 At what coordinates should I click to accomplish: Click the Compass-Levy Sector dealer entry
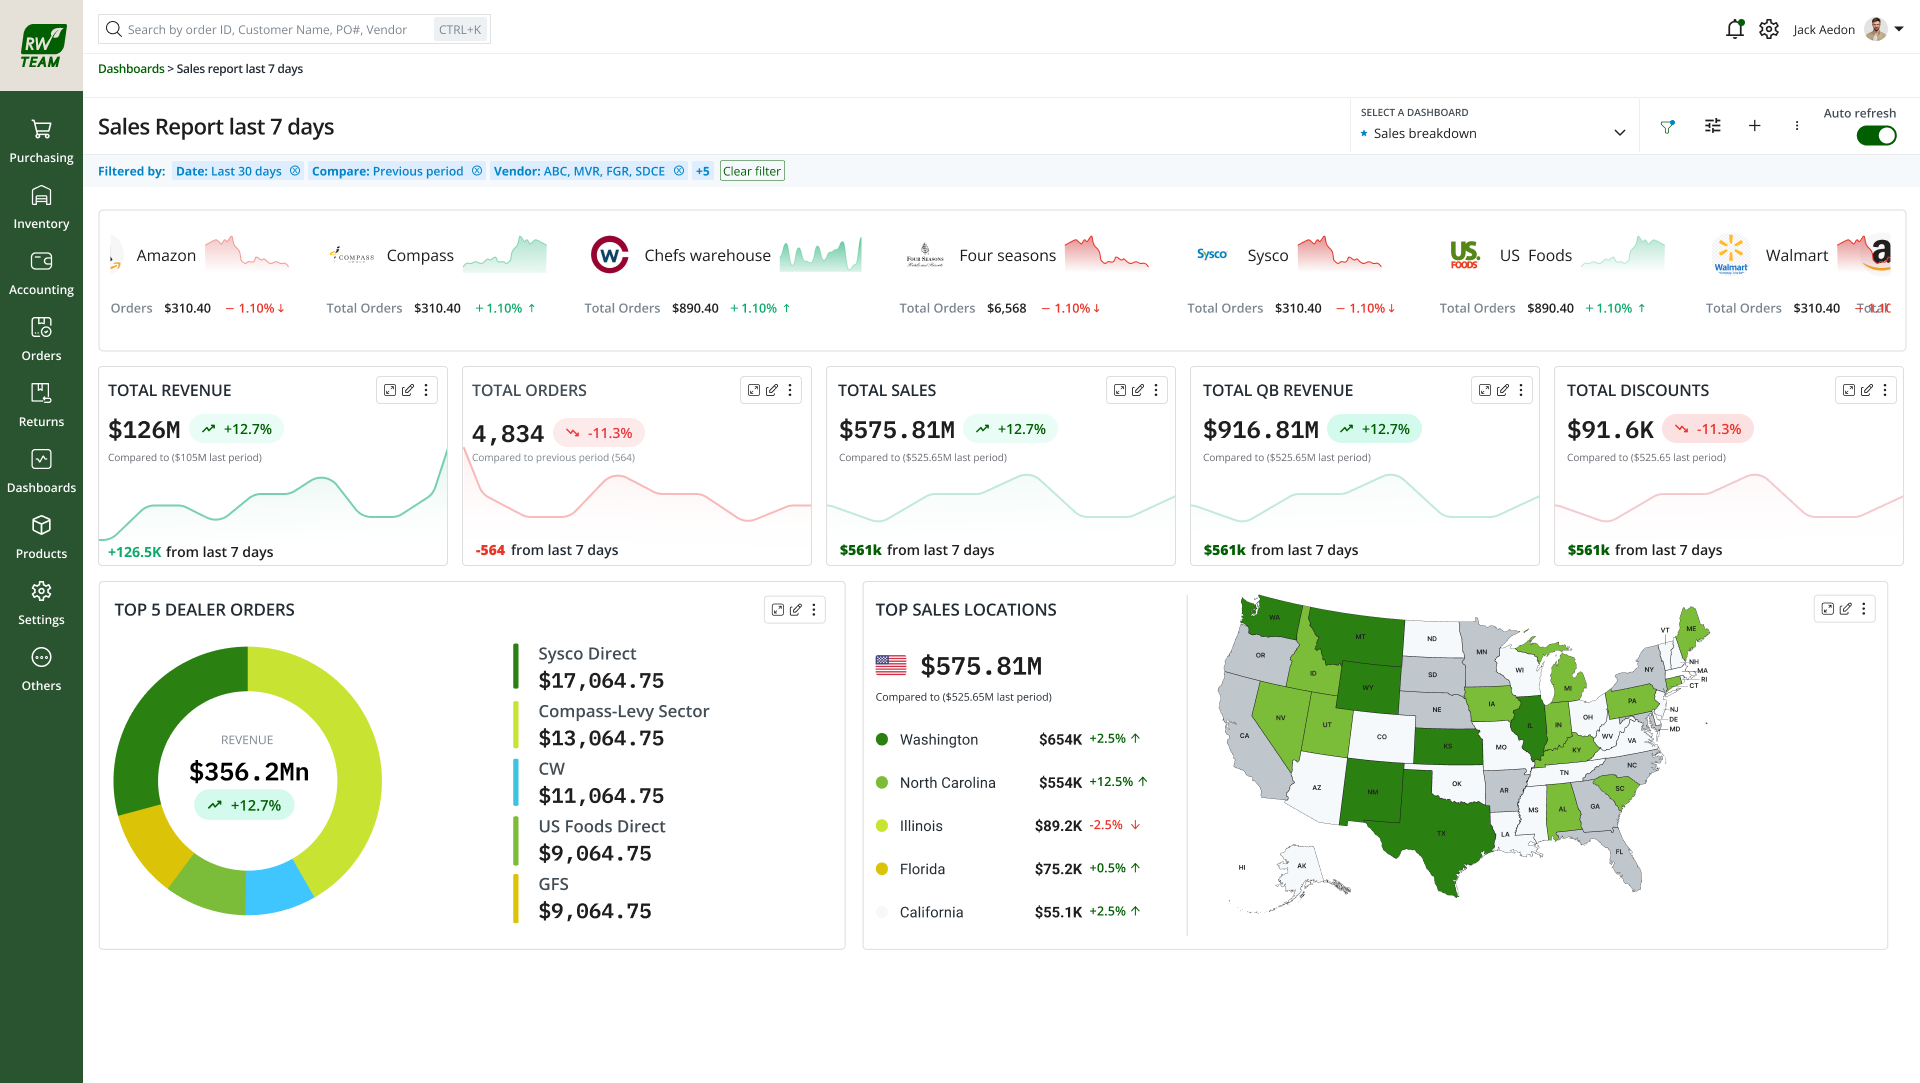[x=611, y=725]
